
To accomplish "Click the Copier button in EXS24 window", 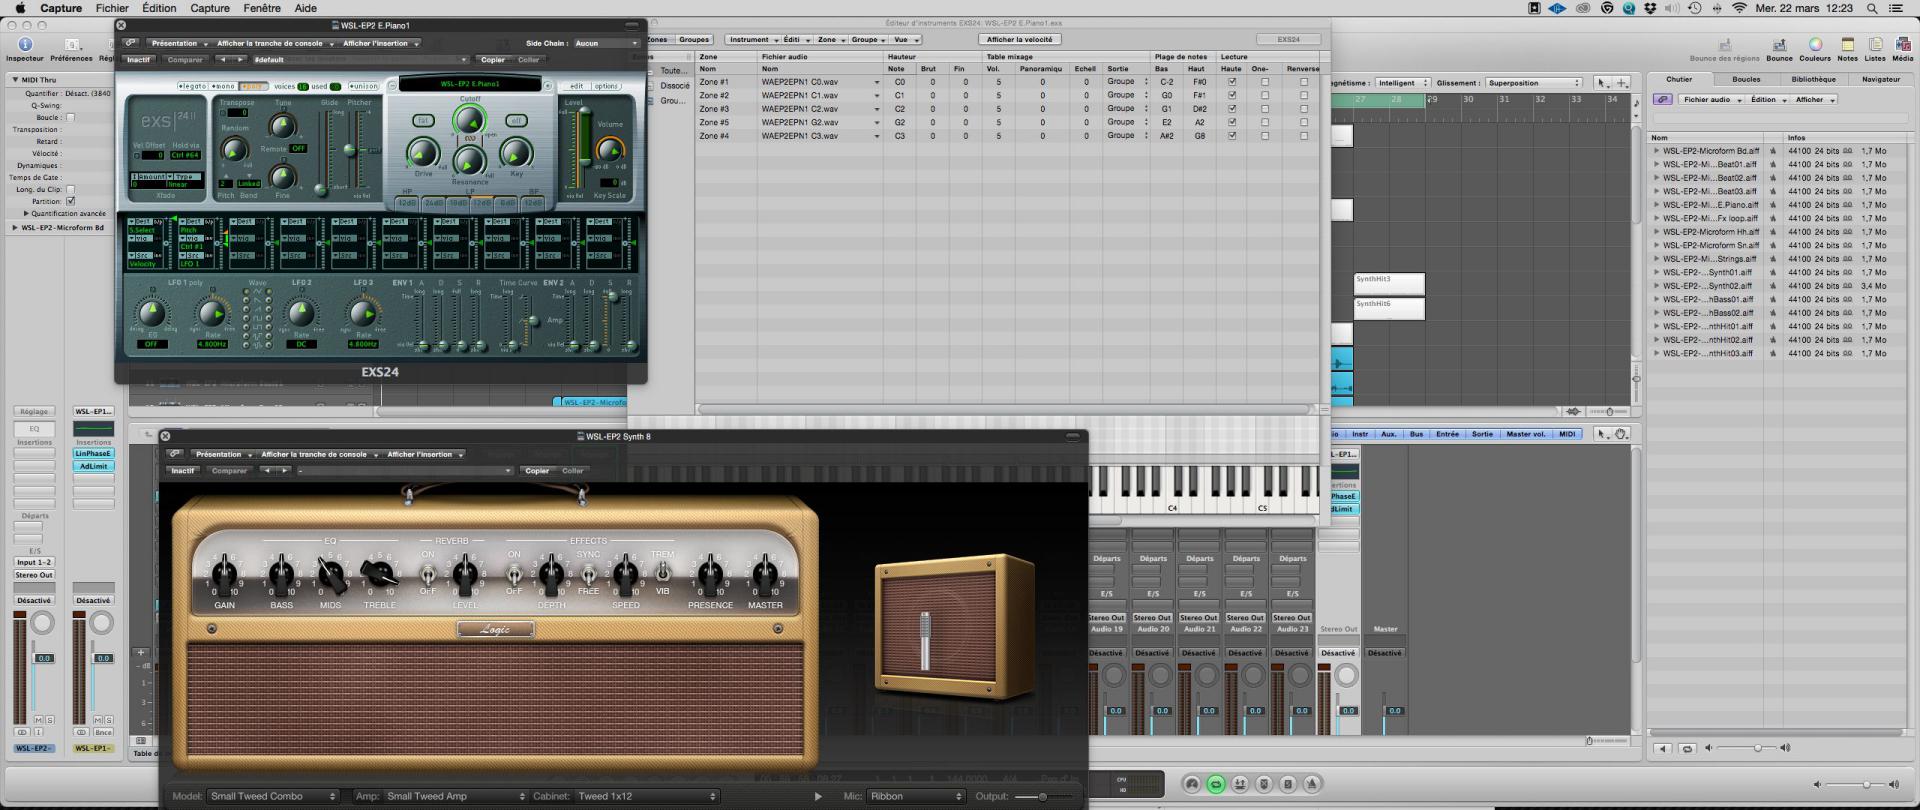I will pos(493,60).
